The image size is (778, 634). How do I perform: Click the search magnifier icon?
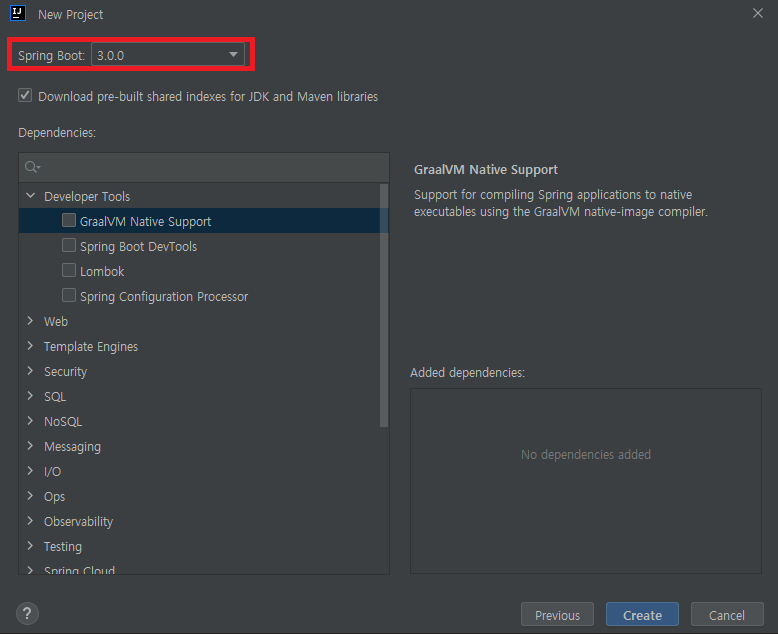click(32, 167)
